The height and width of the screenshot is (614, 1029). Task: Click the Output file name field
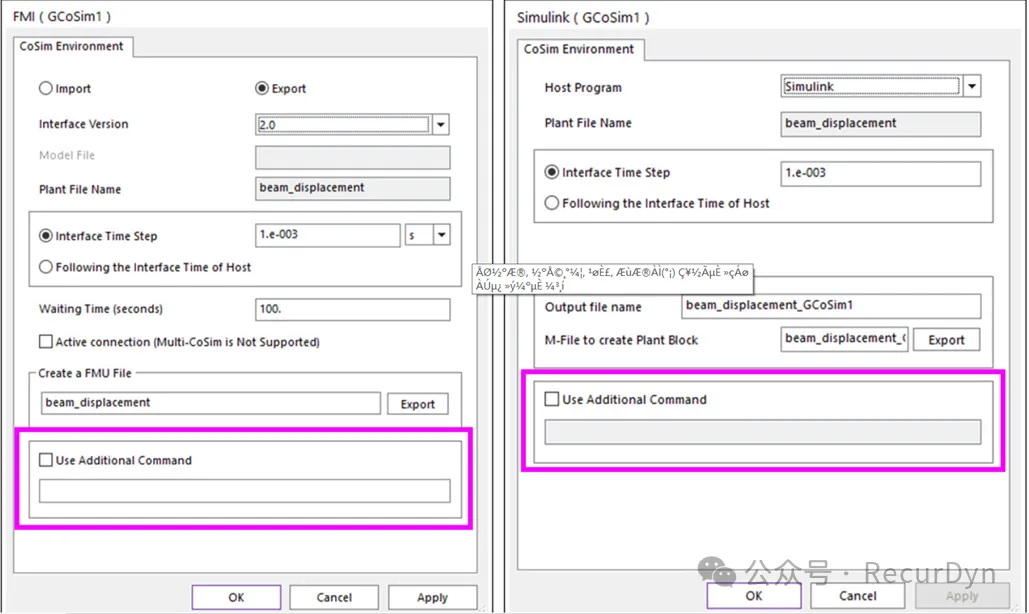830,307
